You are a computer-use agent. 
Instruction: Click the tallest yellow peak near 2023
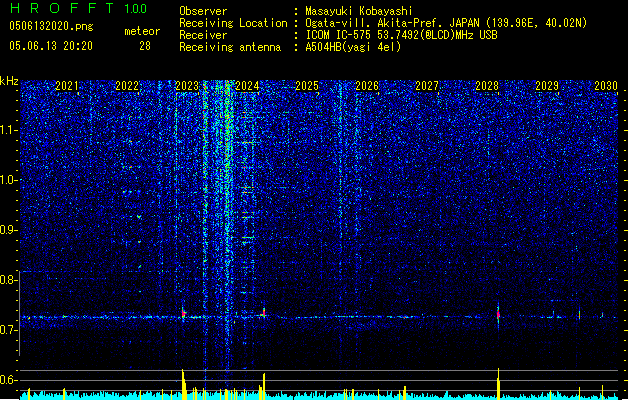pos(183,384)
